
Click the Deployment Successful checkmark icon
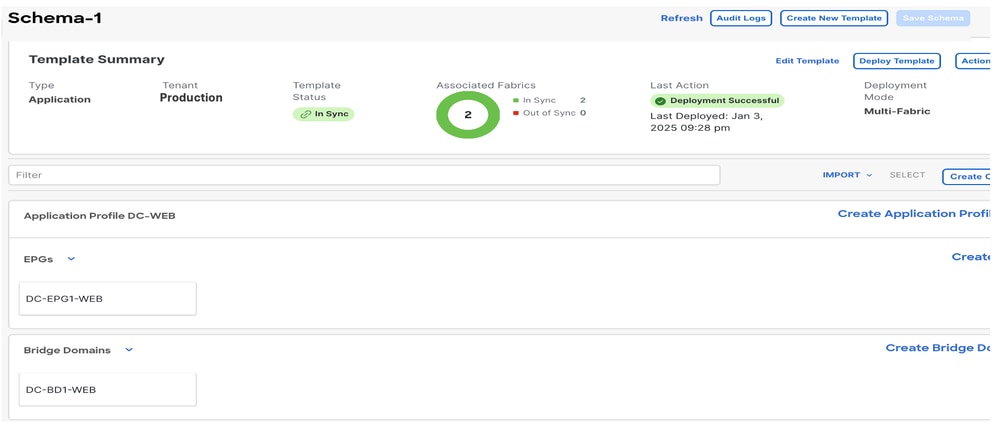(x=660, y=101)
